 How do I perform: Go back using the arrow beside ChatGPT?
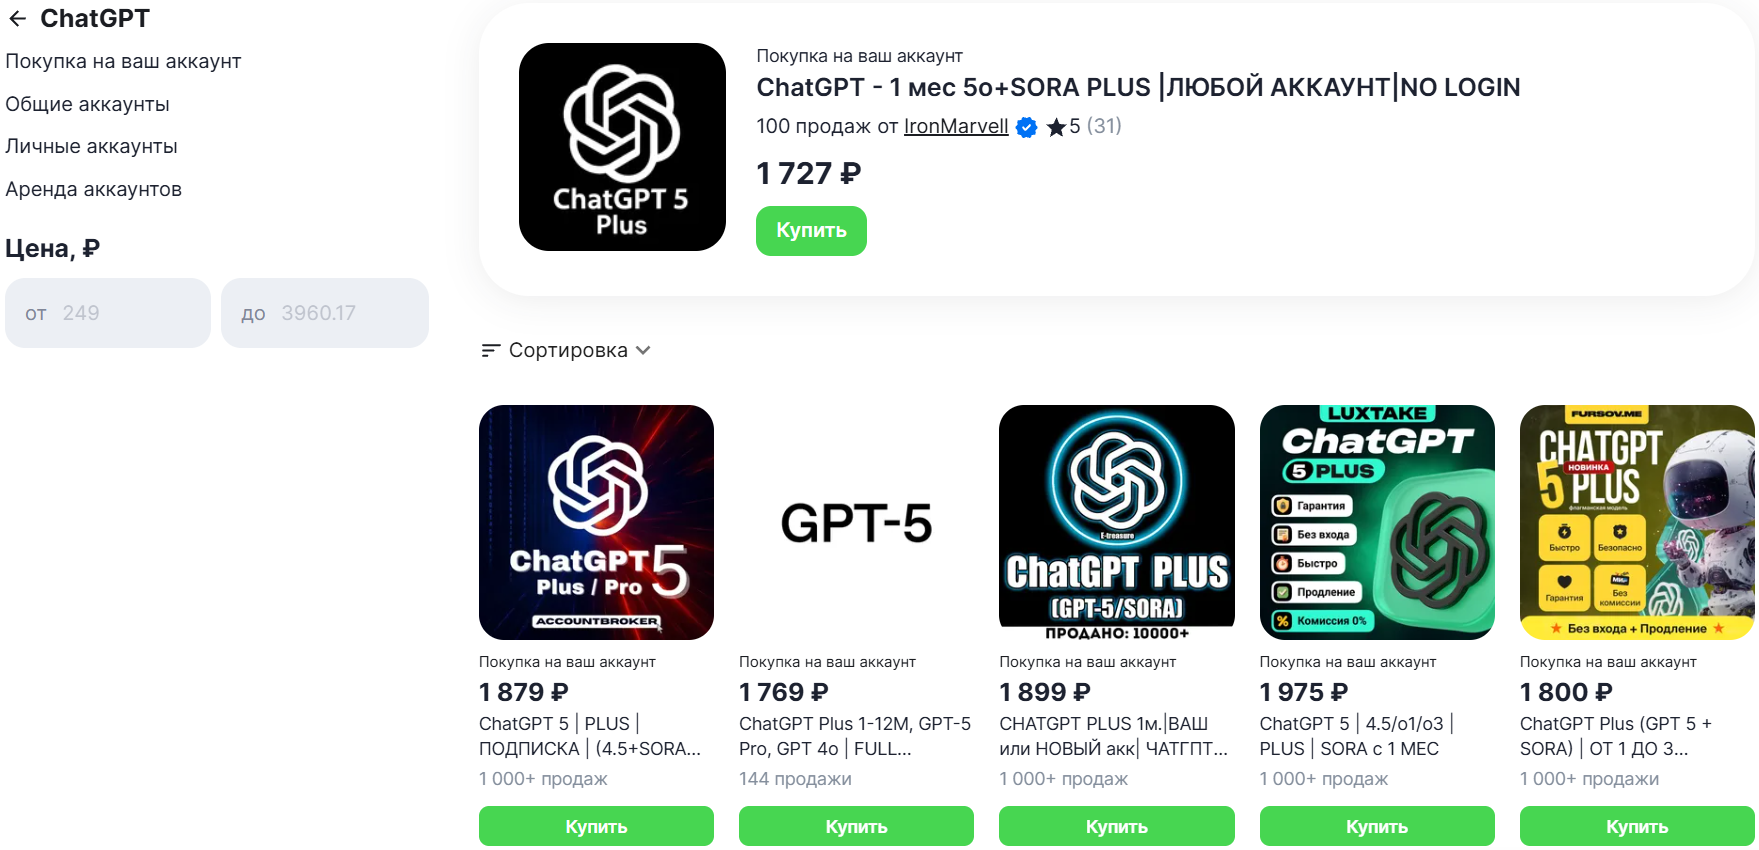click(x=18, y=19)
